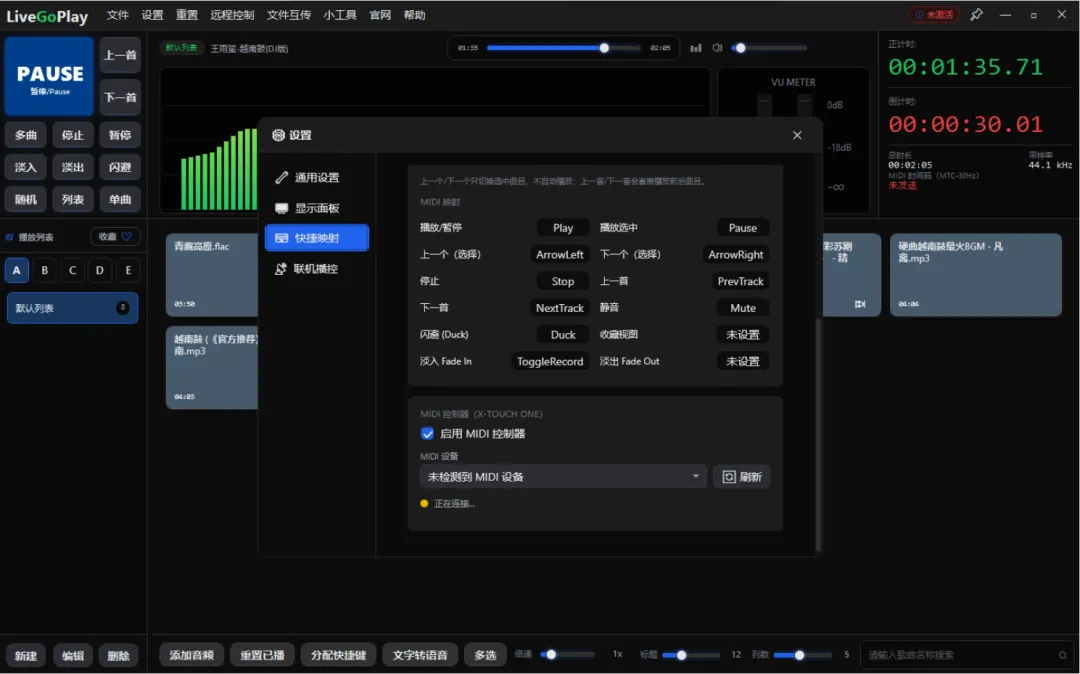Expand the MIDI 设备 dropdown
The image size is (1080, 674).
[563, 476]
